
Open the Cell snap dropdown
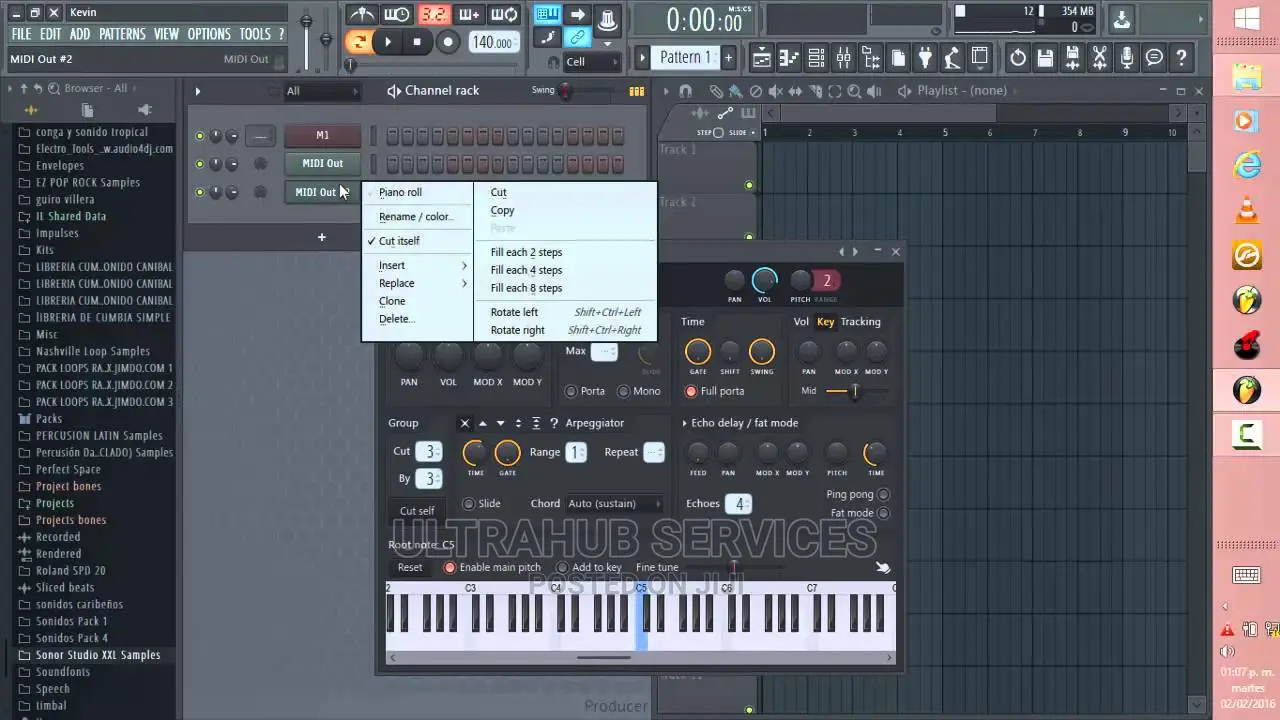593,62
